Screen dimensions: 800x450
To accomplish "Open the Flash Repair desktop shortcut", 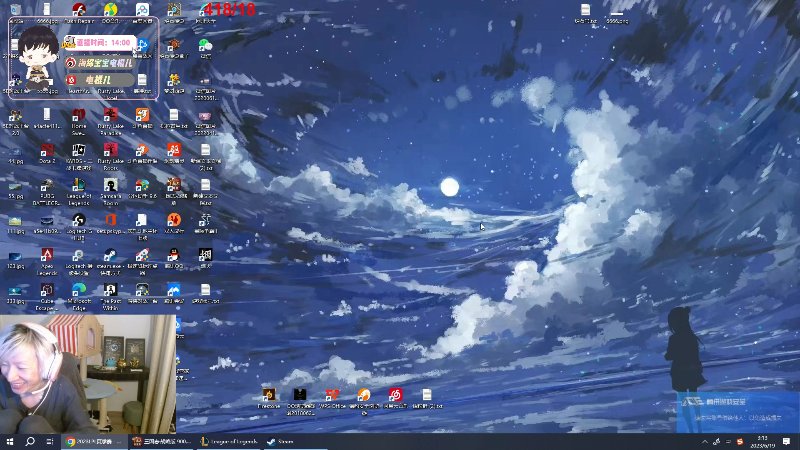I will click(x=79, y=12).
